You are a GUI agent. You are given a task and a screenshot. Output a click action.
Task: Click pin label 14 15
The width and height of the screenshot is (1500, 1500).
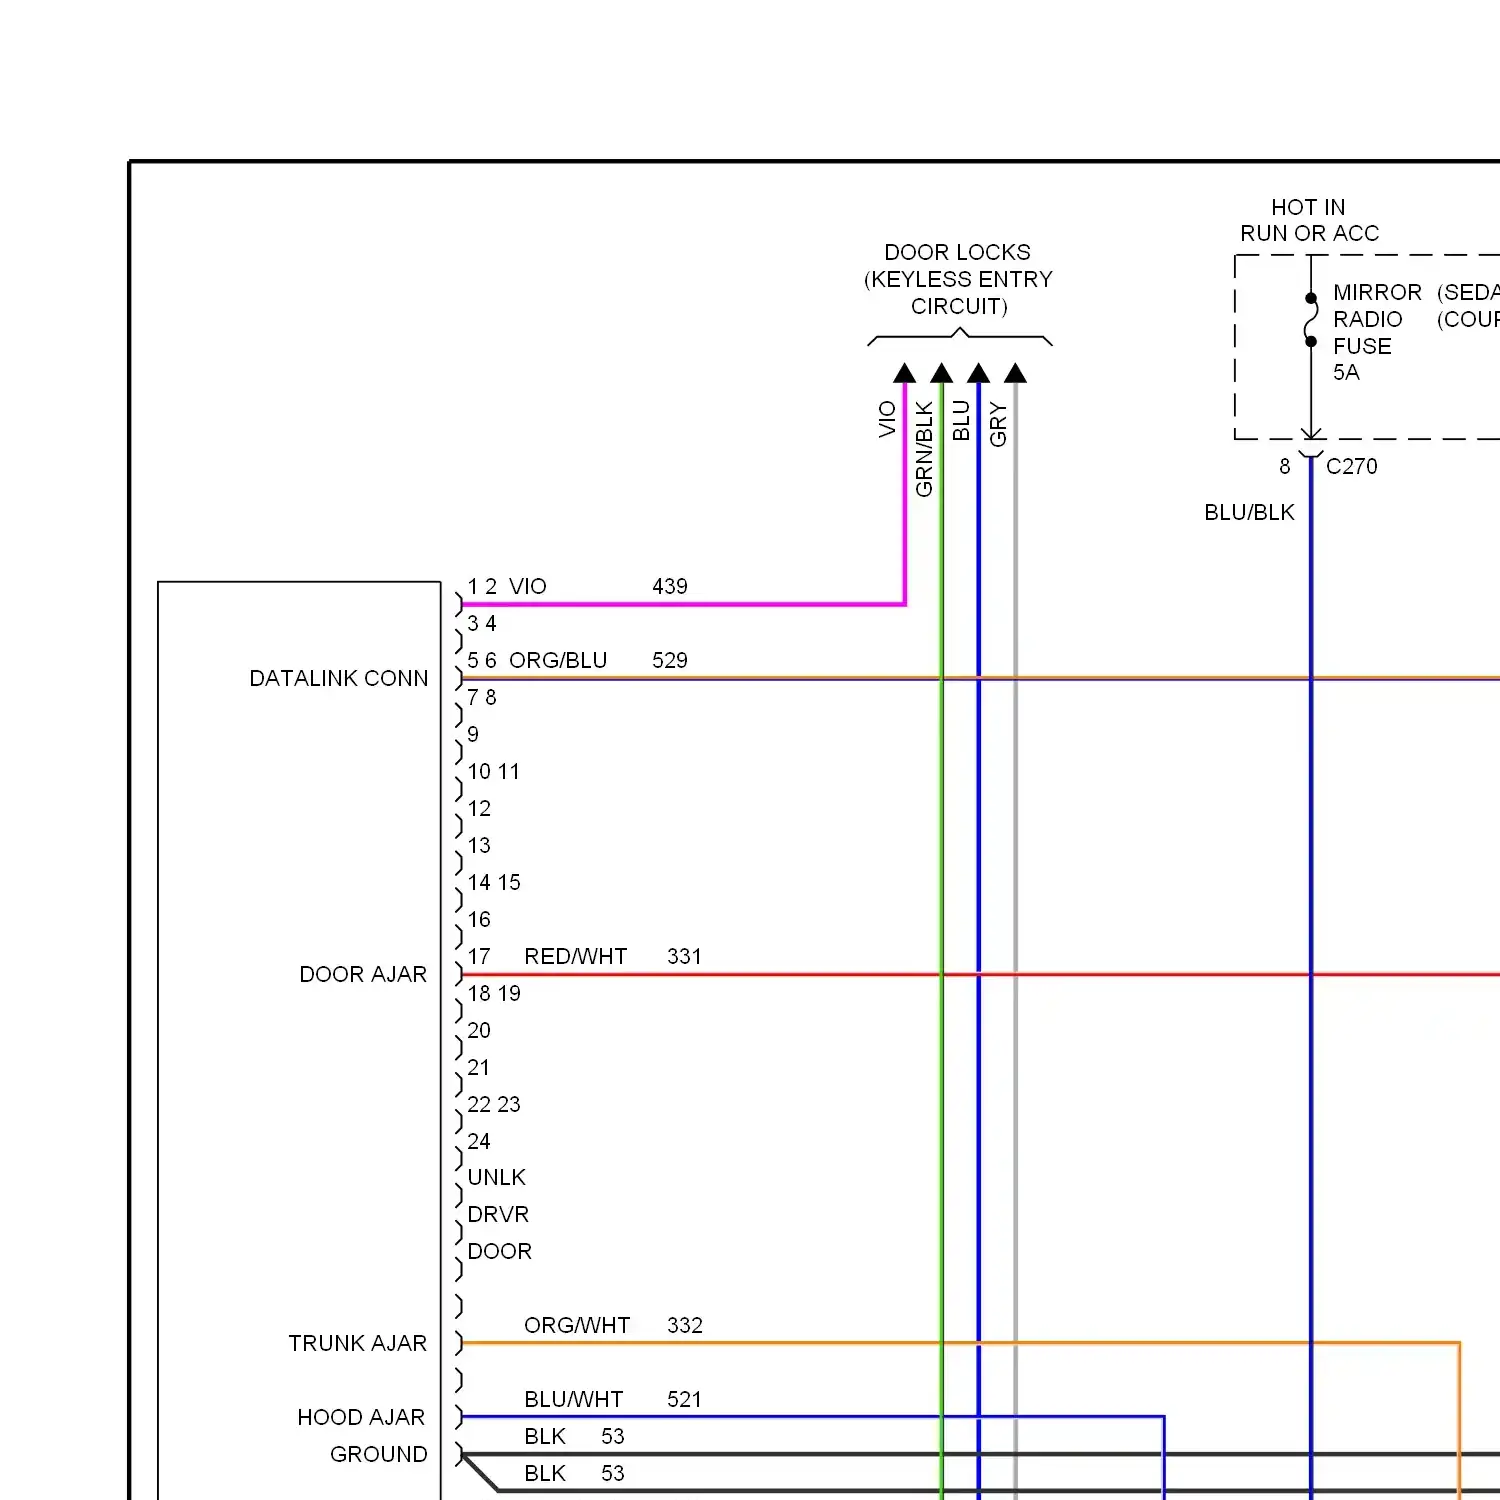pyautogui.click(x=494, y=882)
